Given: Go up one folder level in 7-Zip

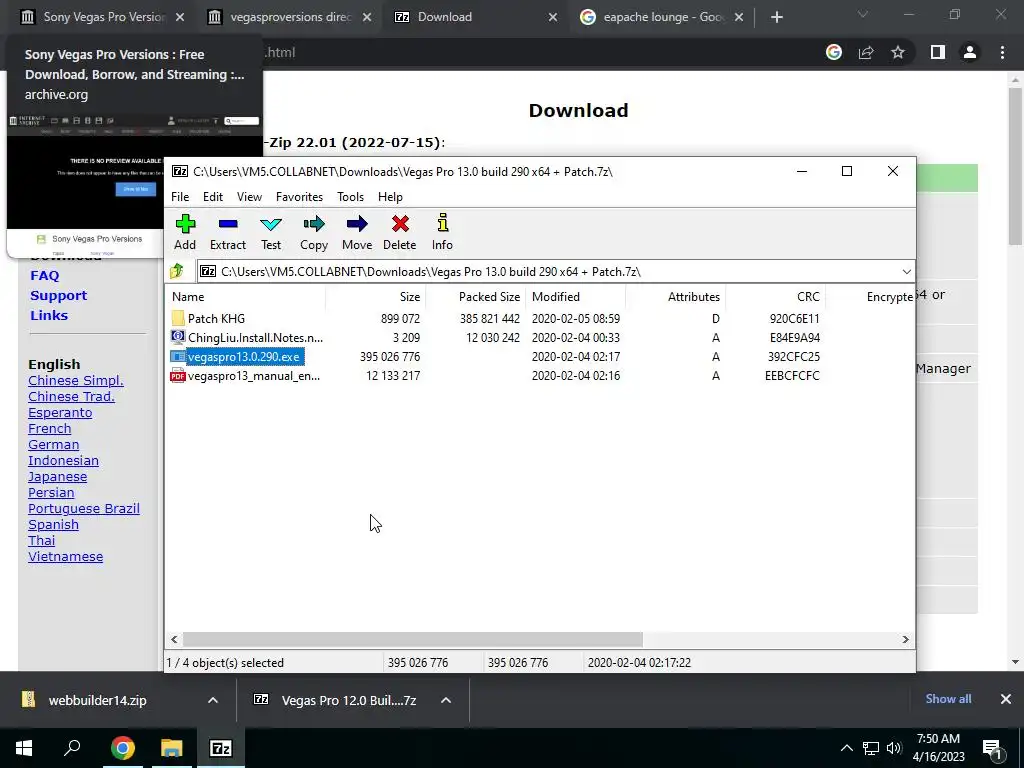Looking at the screenshot, I should coord(176,271).
